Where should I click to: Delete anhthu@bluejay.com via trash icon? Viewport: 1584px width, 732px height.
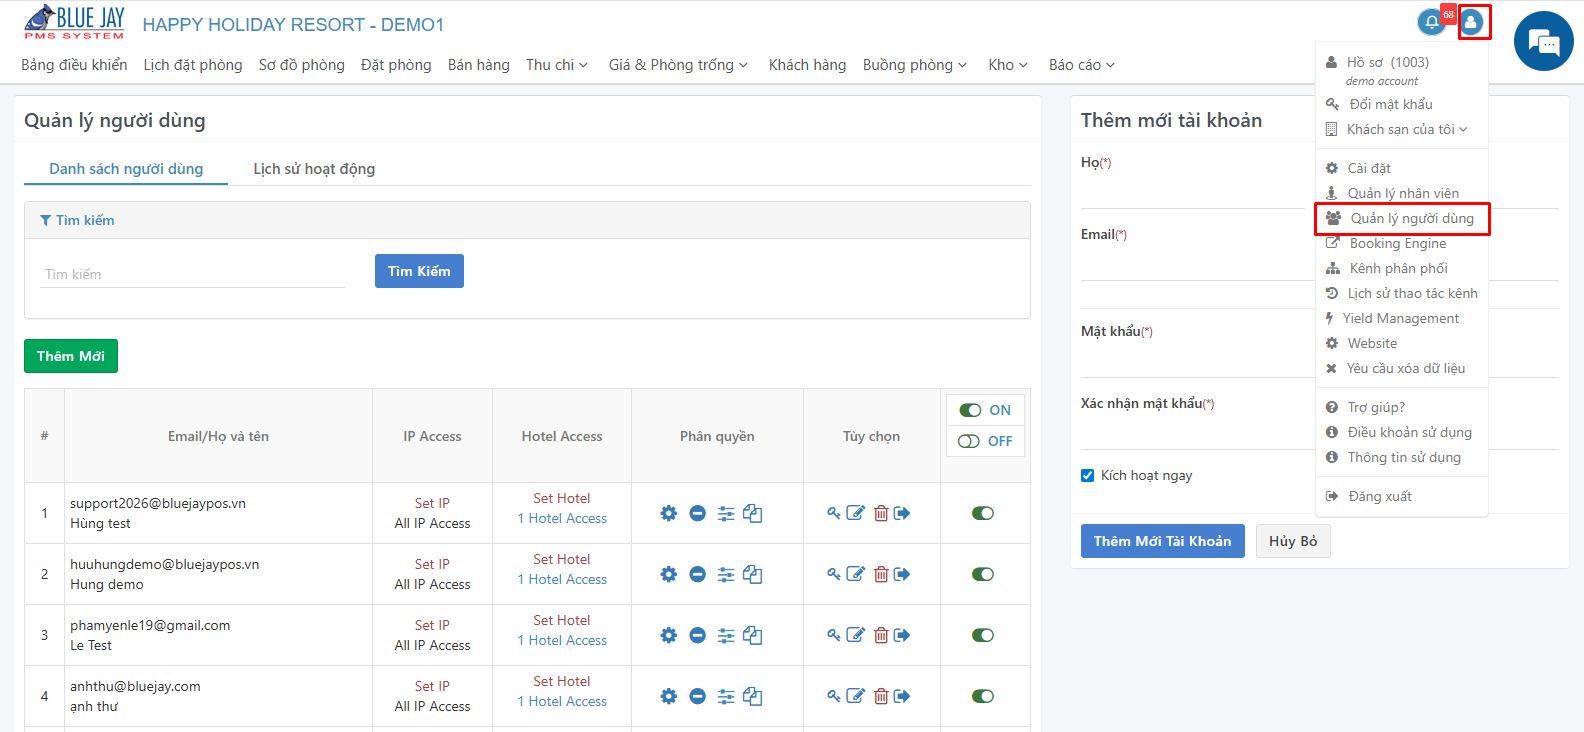(881, 696)
